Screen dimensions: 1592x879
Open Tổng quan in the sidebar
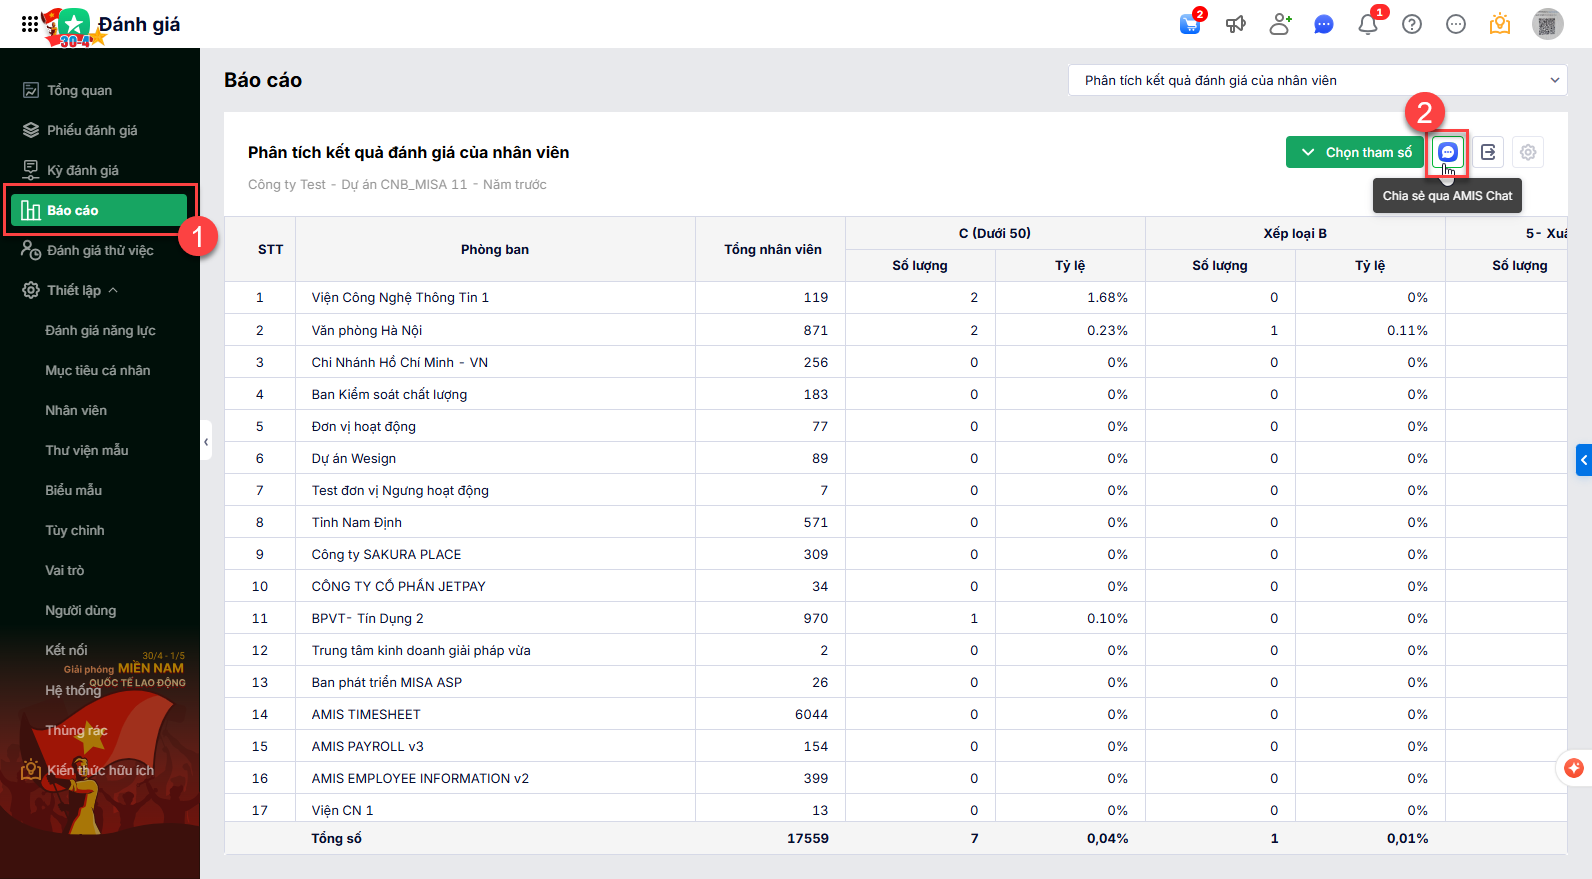pyautogui.click(x=79, y=90)
